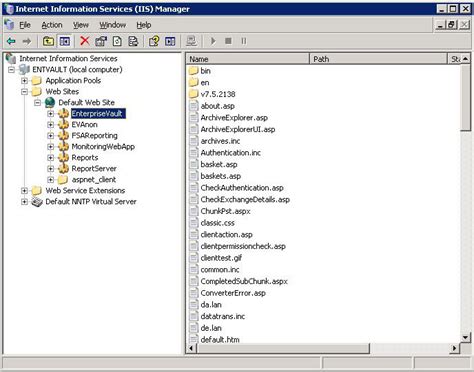Open the View menu
474x372 pixels.
point(81,25)
